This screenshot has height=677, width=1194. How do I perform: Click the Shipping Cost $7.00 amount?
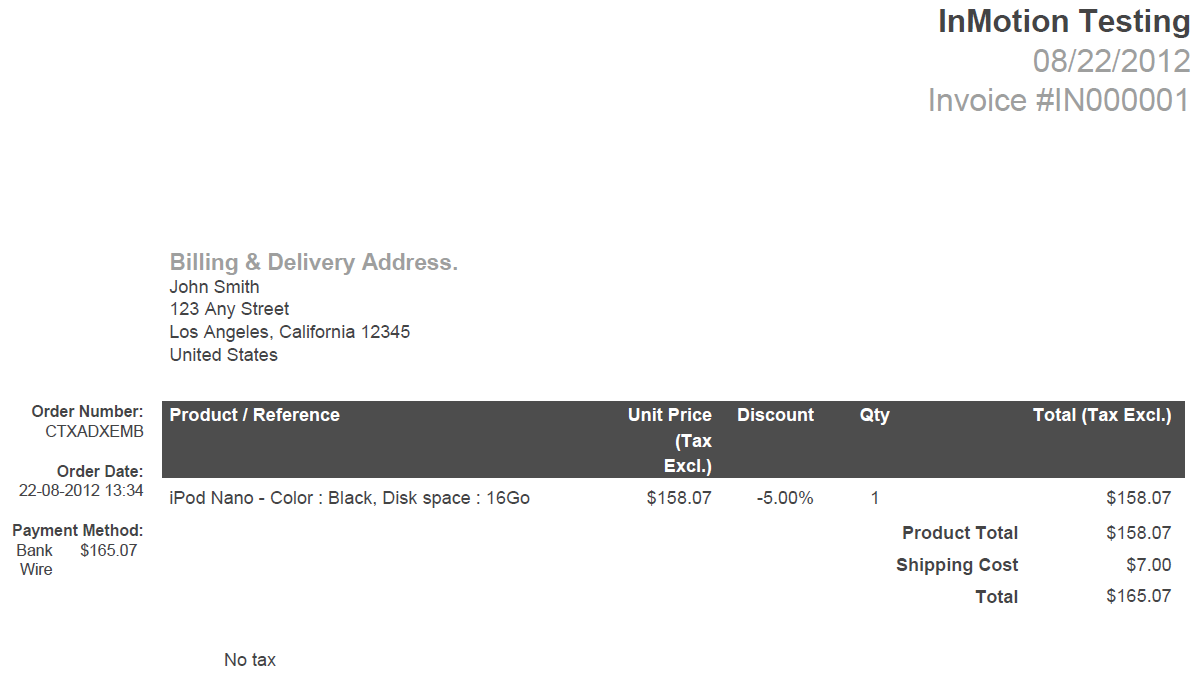pyautogui.click(x=1148, y=565)
